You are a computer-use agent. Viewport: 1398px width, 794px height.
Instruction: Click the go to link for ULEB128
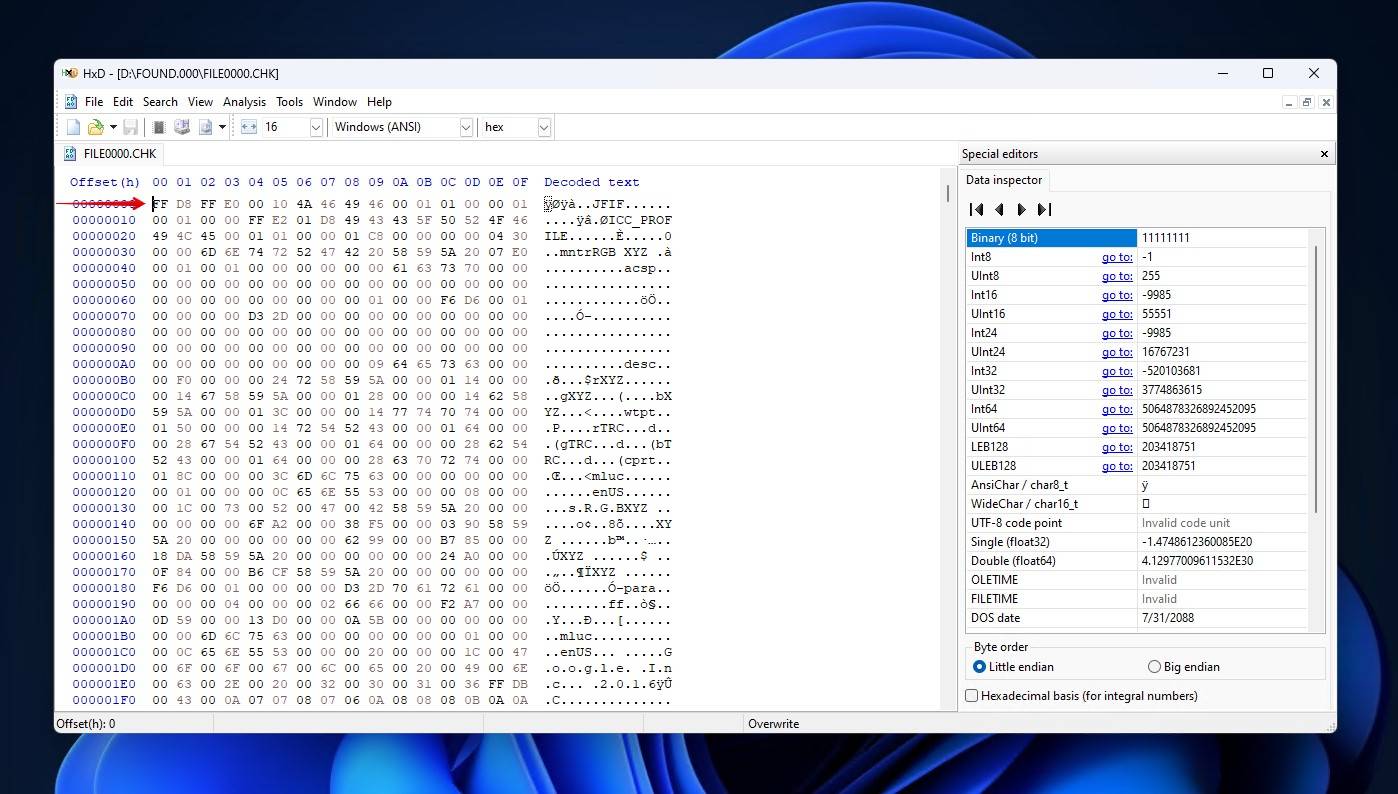point(1117,466)
